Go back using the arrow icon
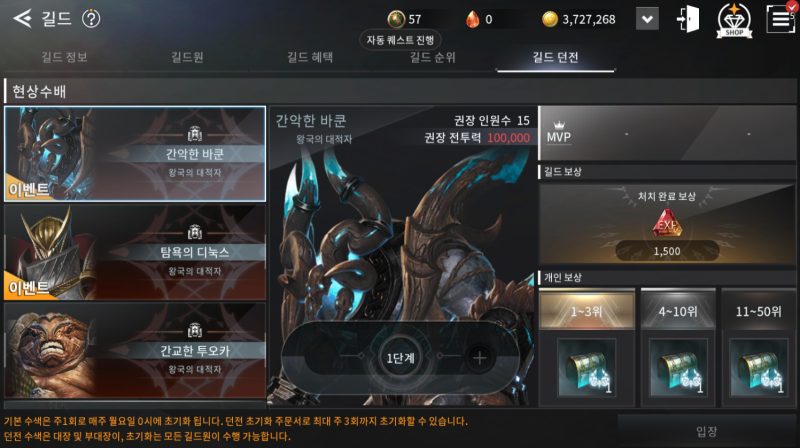This screenshot has height=448, width=800. click(x=22, y=19)
